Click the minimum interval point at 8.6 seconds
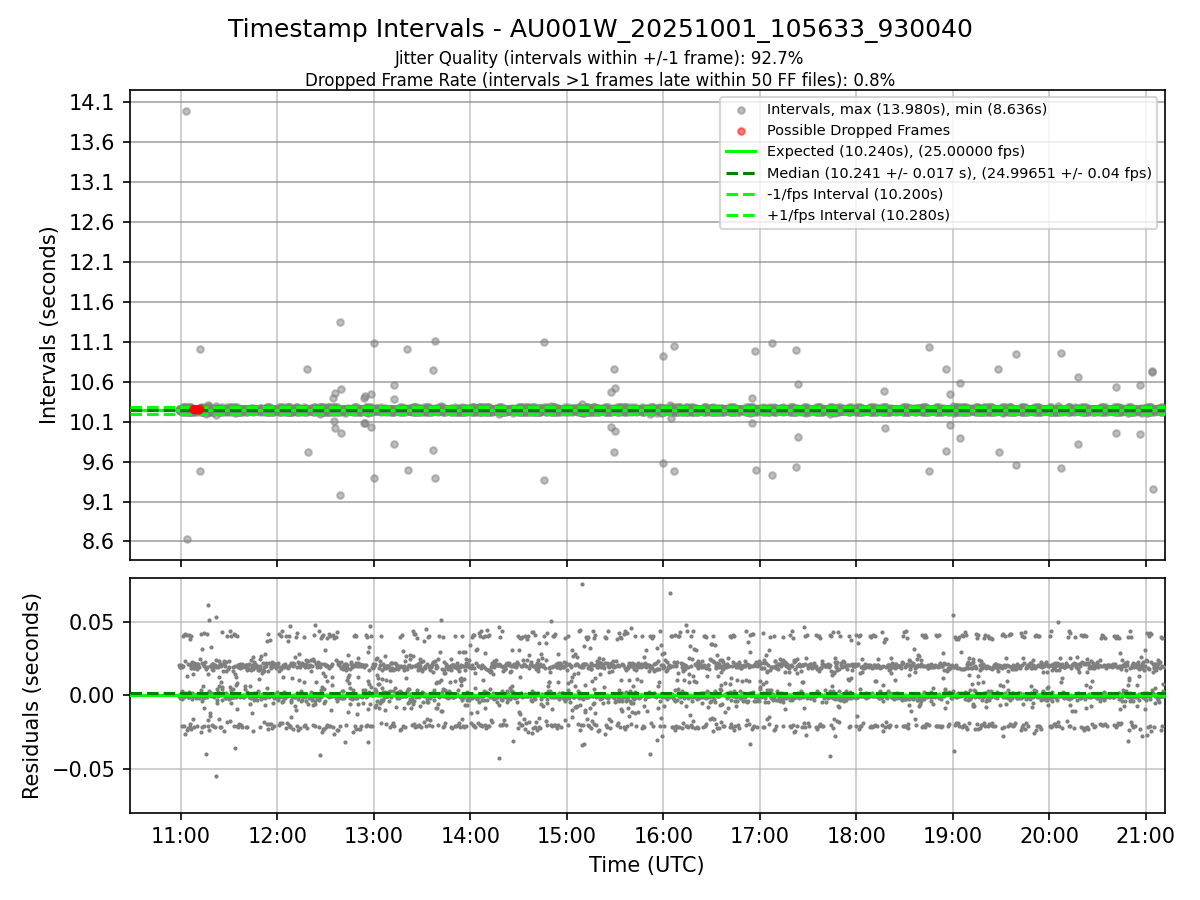 [187, 539]
